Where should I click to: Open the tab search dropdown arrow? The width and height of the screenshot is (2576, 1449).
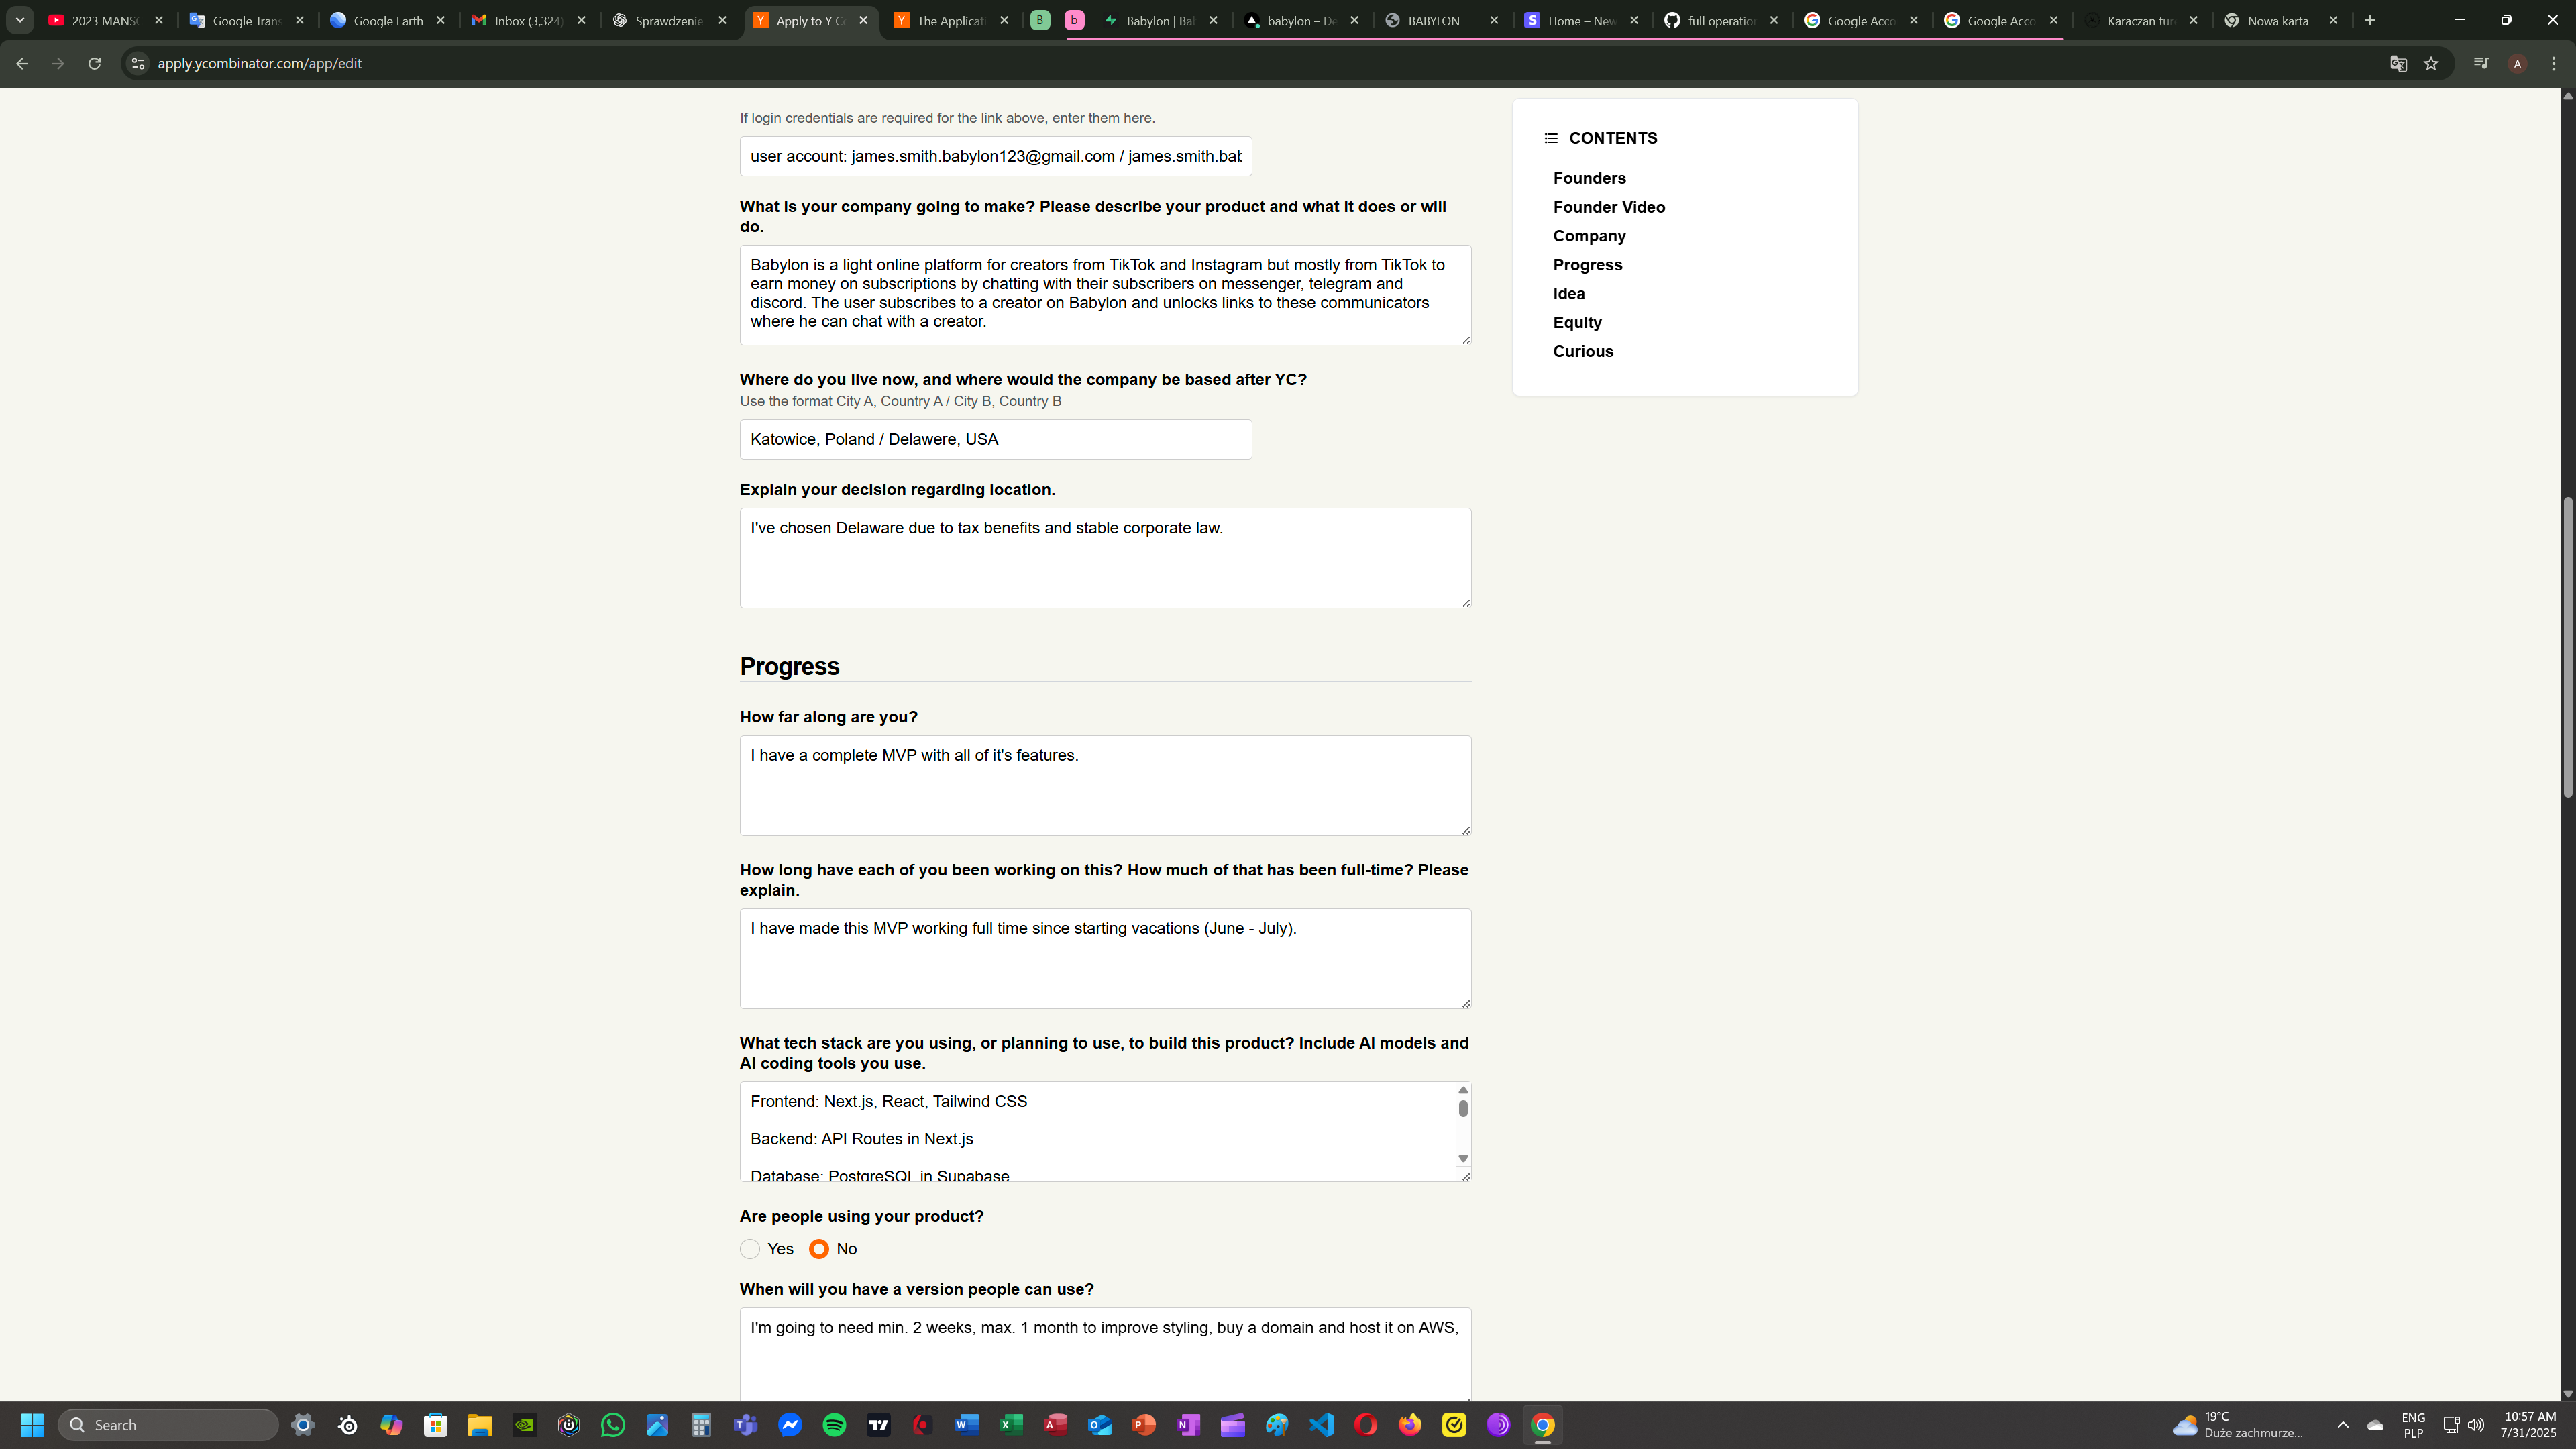[x=19, y=20]
